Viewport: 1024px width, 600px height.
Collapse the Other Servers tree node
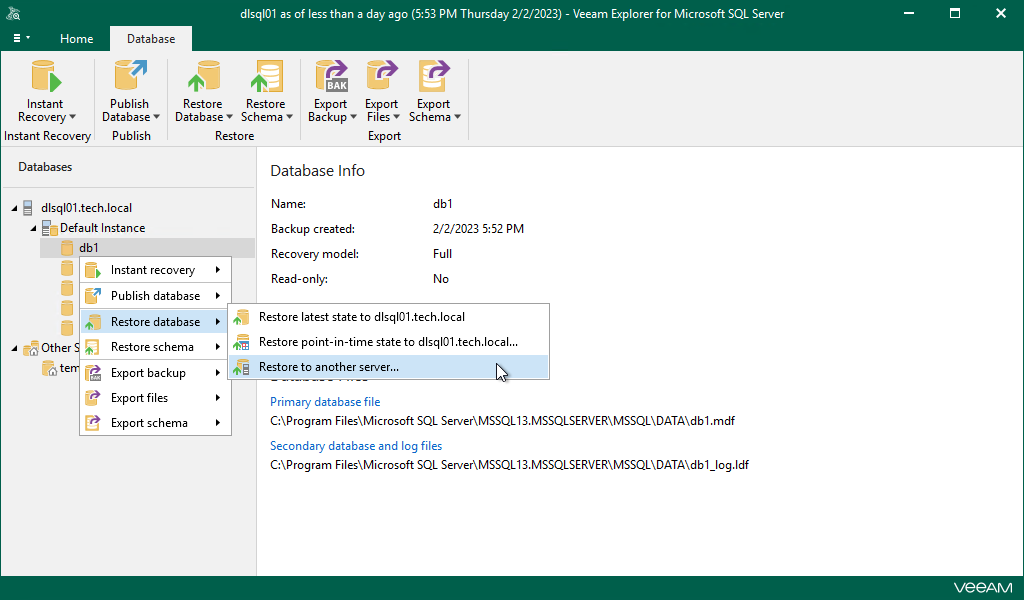[14, 349]
